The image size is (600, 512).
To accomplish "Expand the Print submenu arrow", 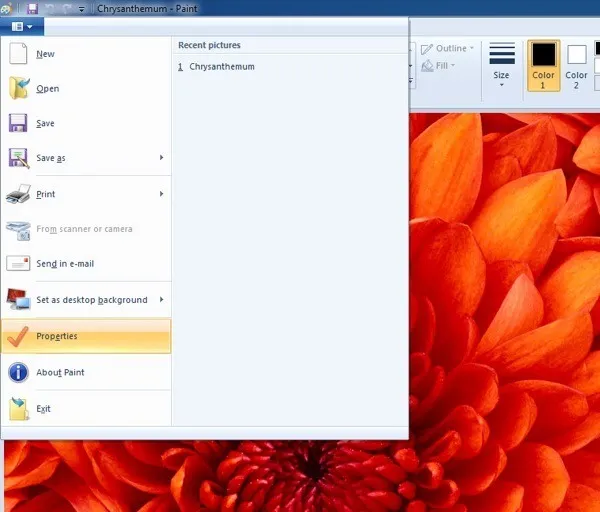I will click(x=161, y=194).
